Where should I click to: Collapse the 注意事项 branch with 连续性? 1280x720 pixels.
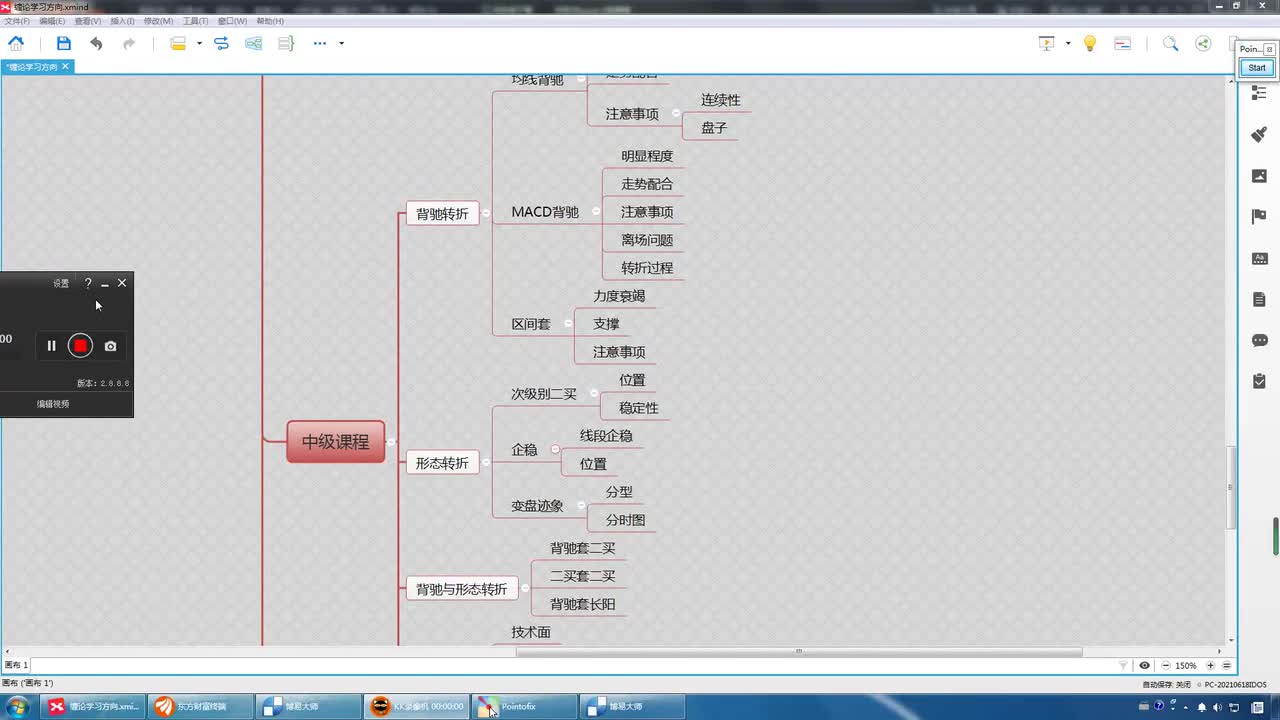coord(676,114)
